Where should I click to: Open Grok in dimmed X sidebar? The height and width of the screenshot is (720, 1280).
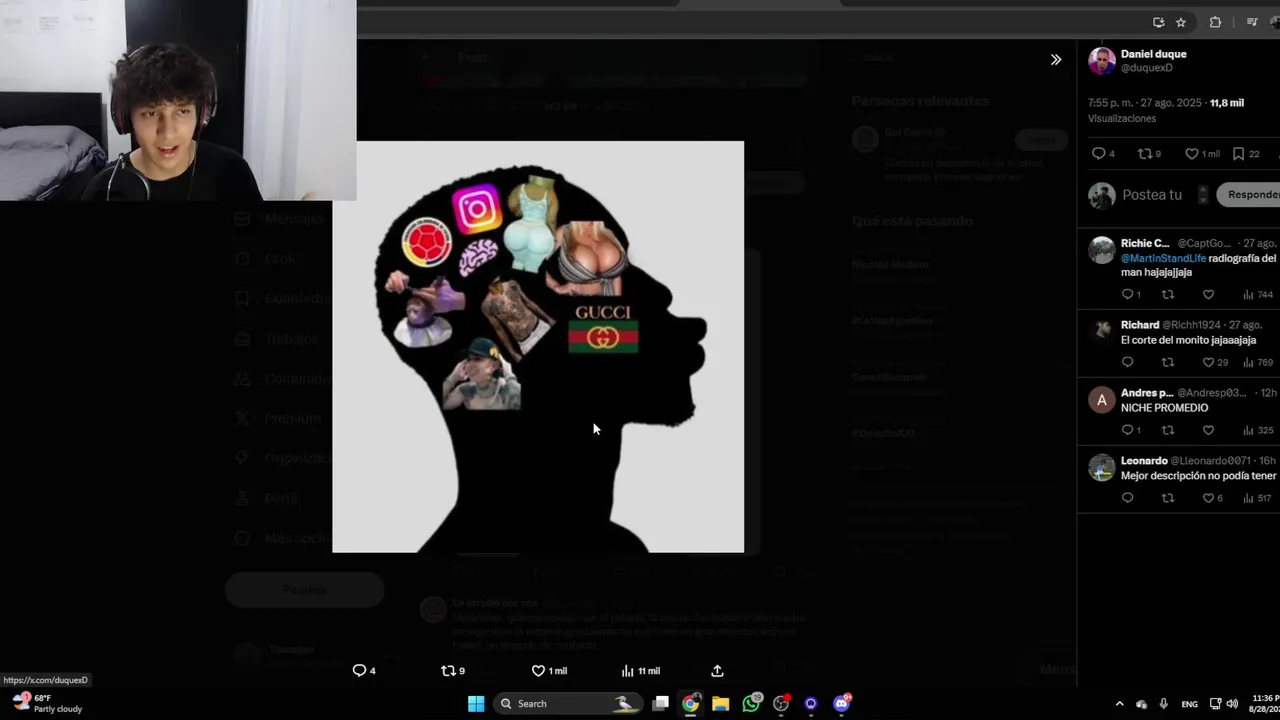click(266, 258)
